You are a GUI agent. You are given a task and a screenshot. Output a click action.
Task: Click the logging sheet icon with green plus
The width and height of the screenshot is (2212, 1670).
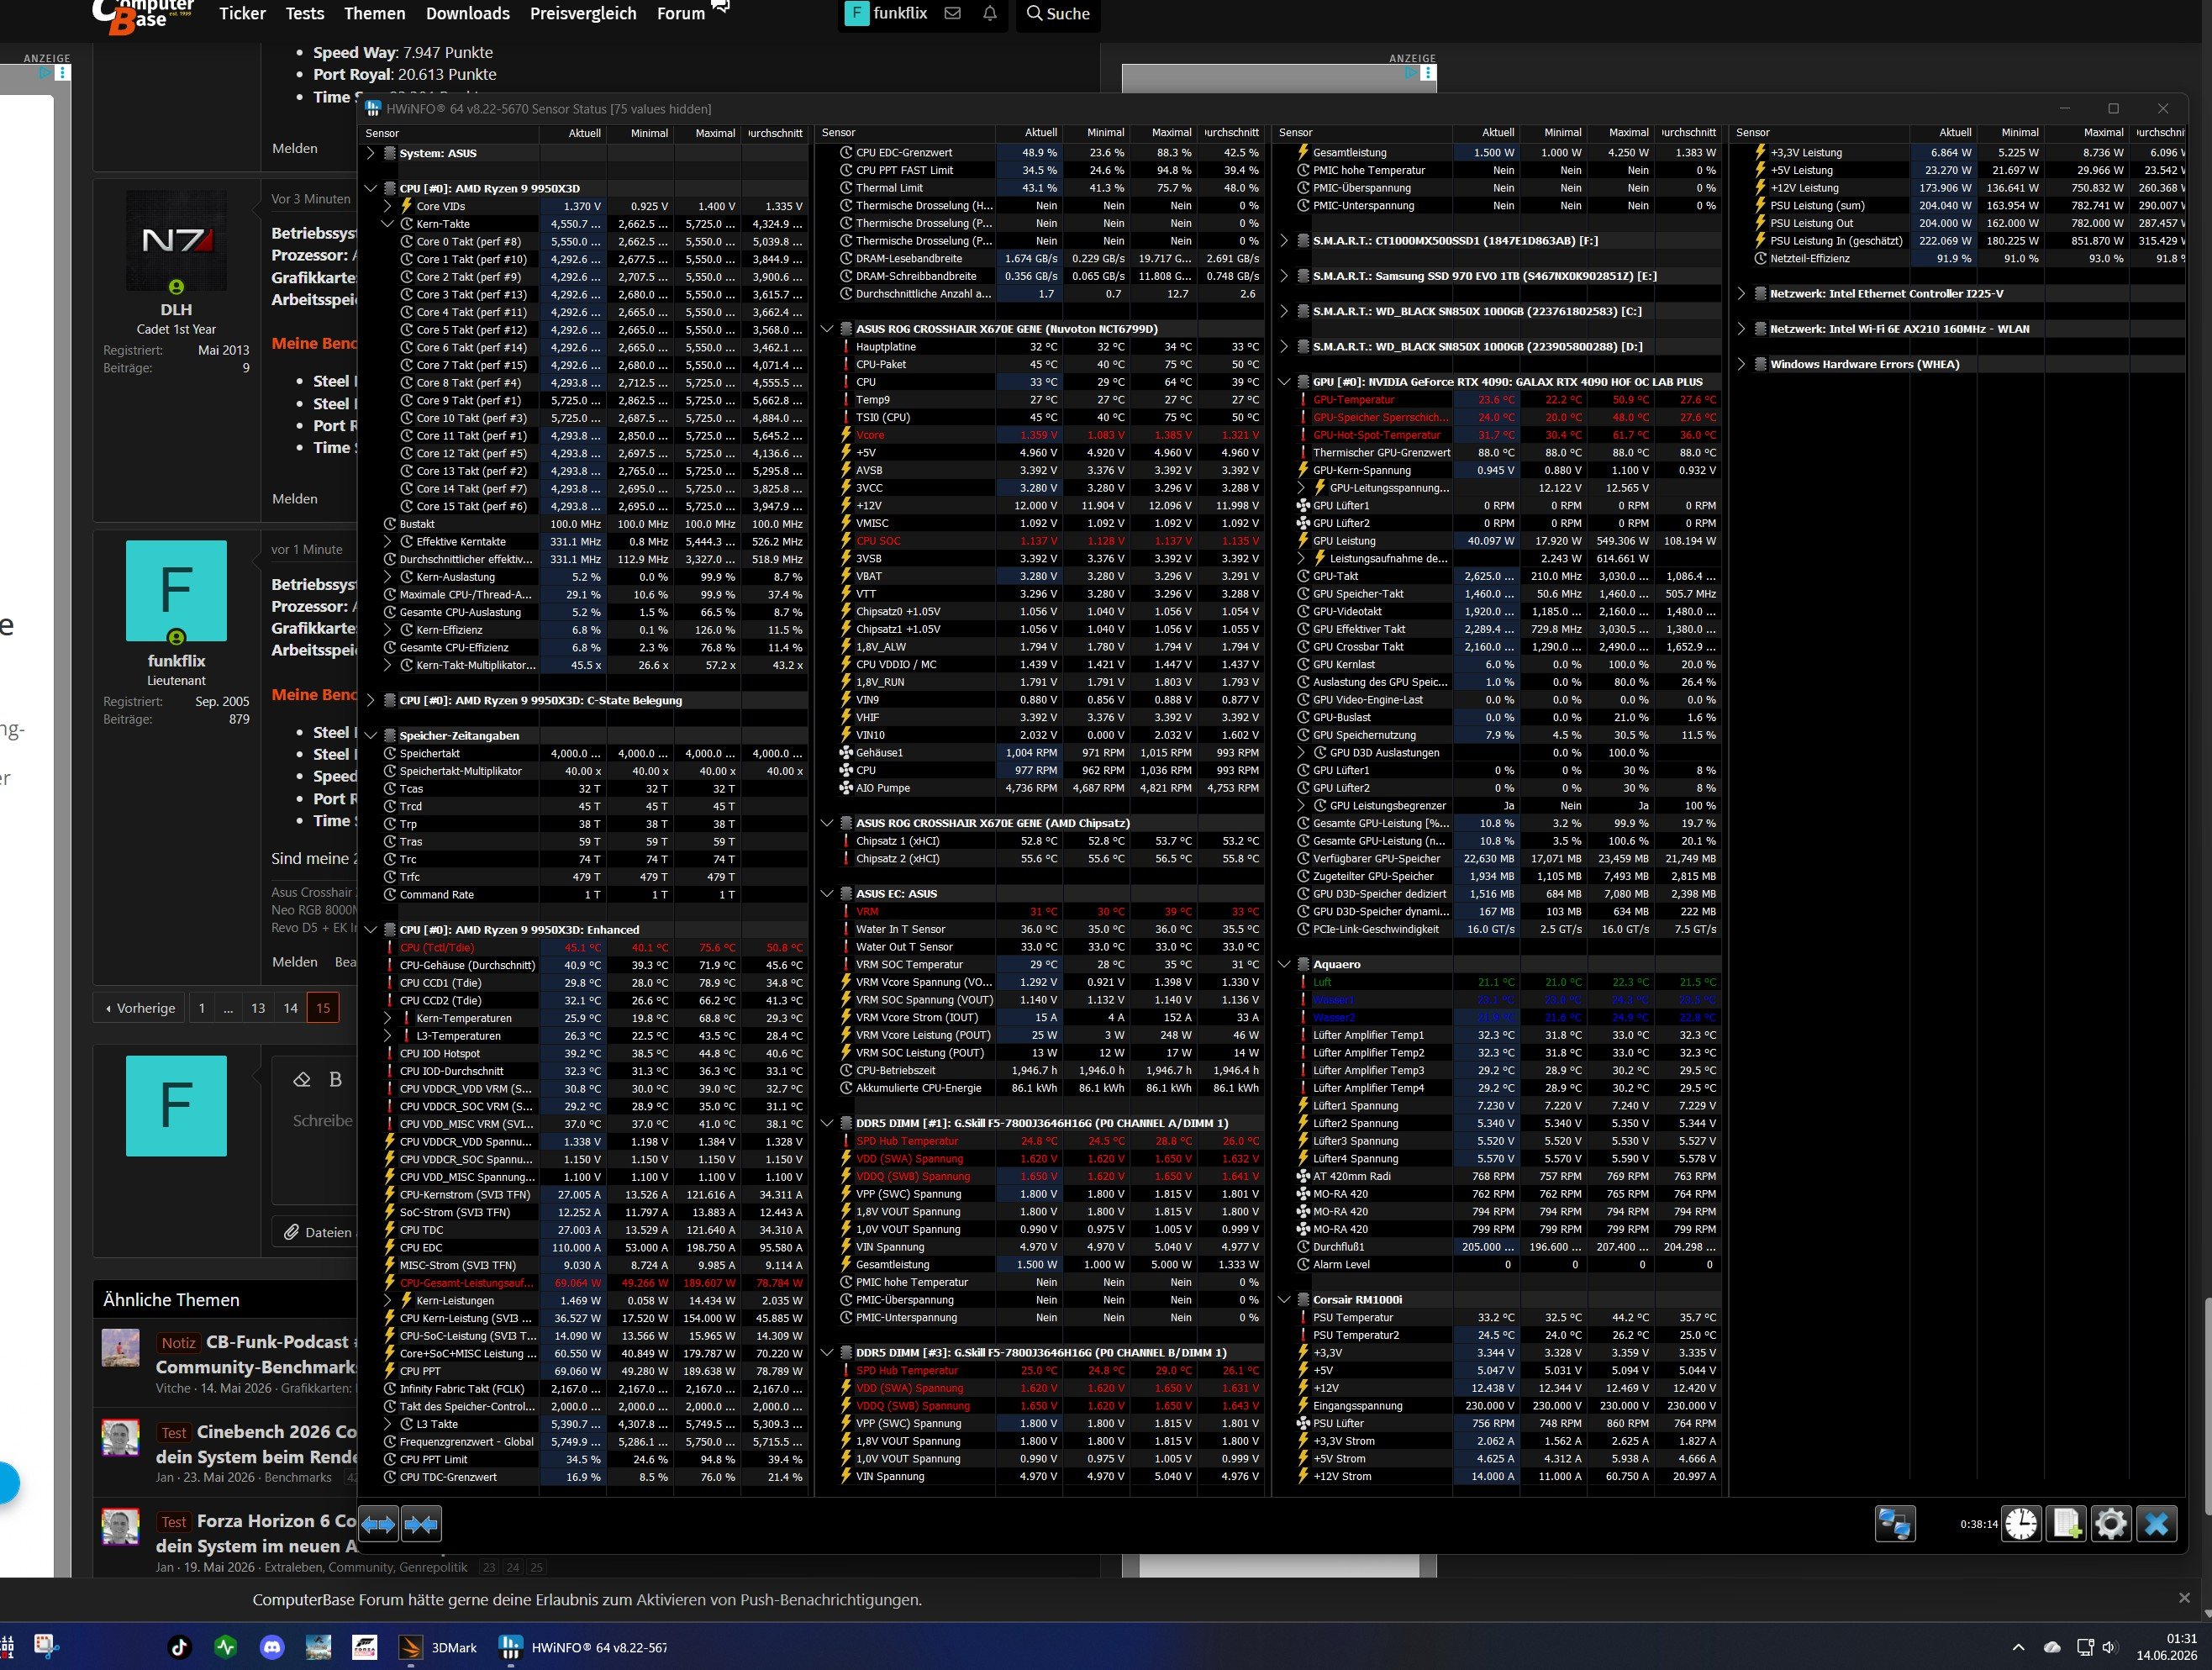pyautogui.click(x=2066, y=1523)
